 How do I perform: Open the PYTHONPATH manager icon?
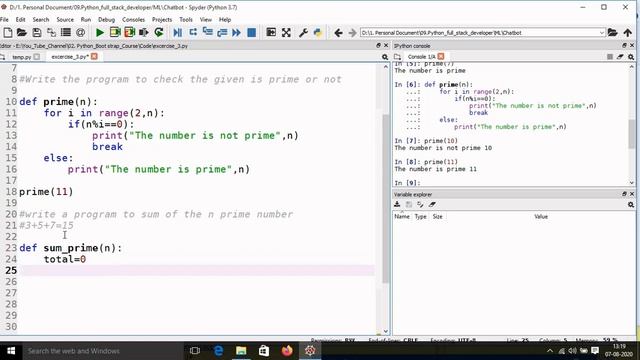click(318, 32)
